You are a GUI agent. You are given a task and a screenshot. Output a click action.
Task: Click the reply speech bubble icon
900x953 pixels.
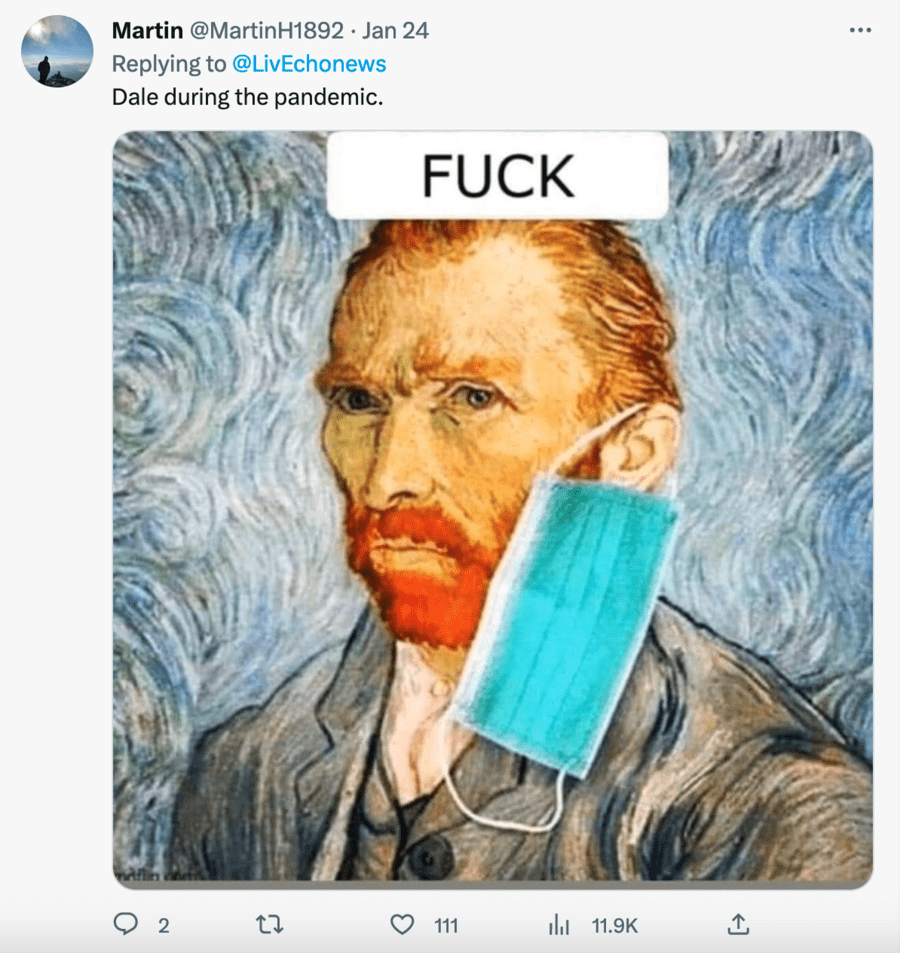125,925
